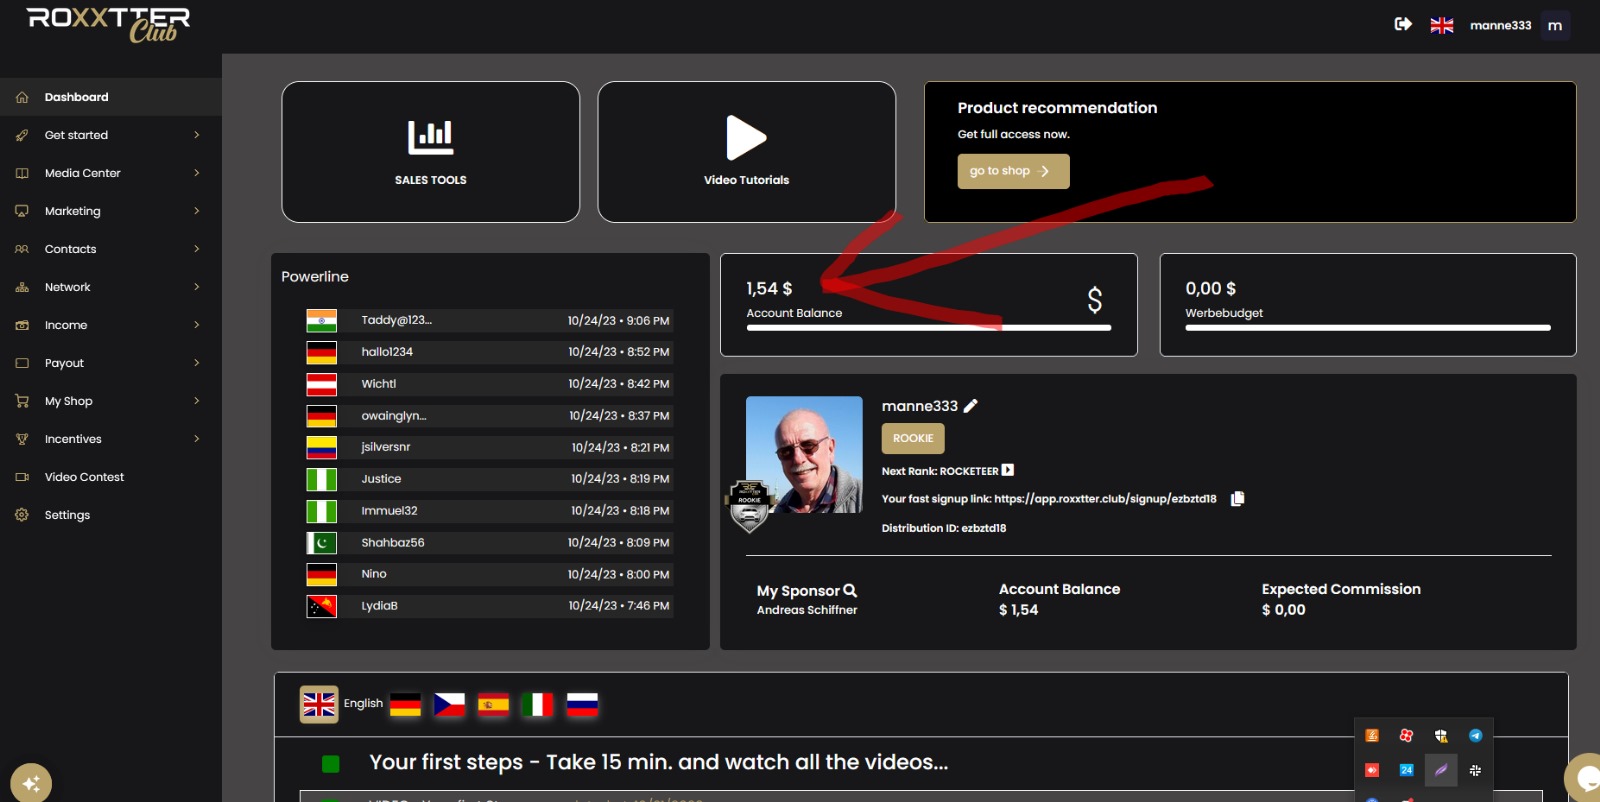Screen dimensions: 1600x802
Task: Click sponsor name Andreas Schiffner
Action: tap(807, 610)
